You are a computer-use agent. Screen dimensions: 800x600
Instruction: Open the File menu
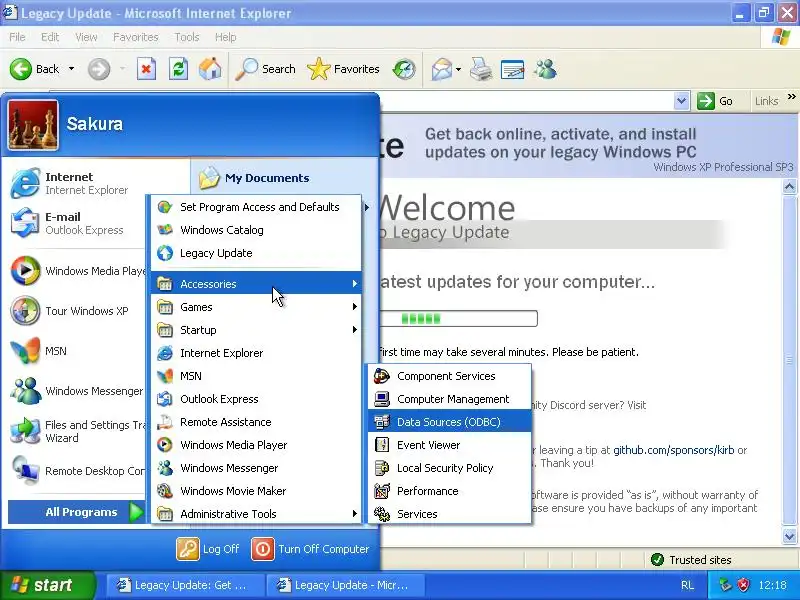(x=17, y=37)
